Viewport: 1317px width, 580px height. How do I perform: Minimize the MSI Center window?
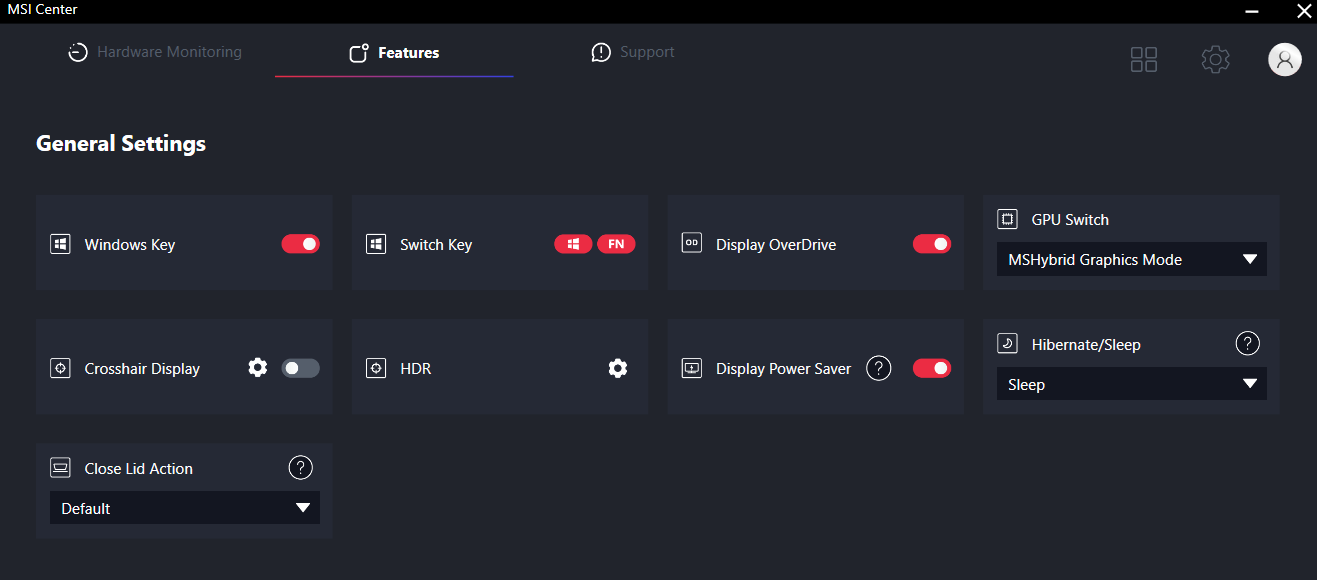1253,11
